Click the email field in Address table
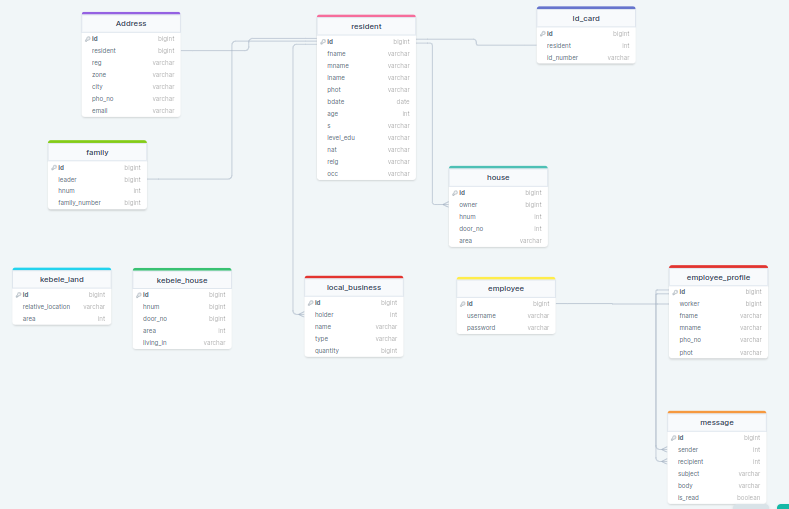Viewport: 789px width, 509px height. (x=131, y=111)
